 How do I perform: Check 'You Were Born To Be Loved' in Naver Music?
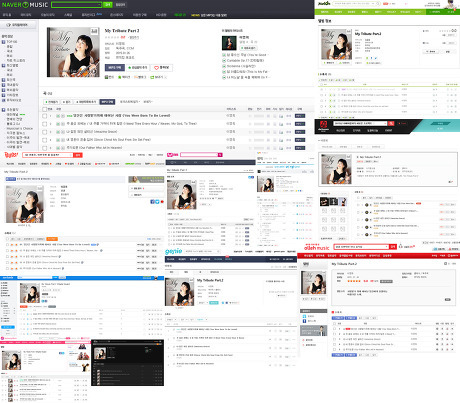(x=44, y=116)
